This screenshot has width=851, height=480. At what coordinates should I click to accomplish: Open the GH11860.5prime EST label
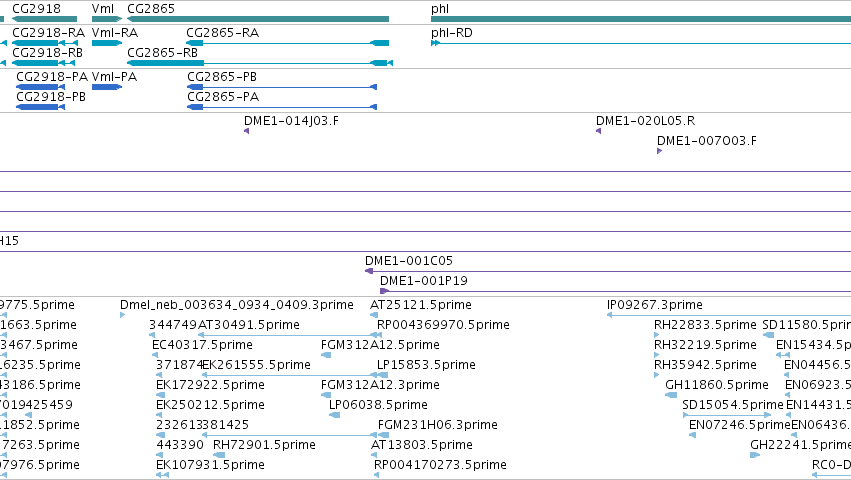717,385
